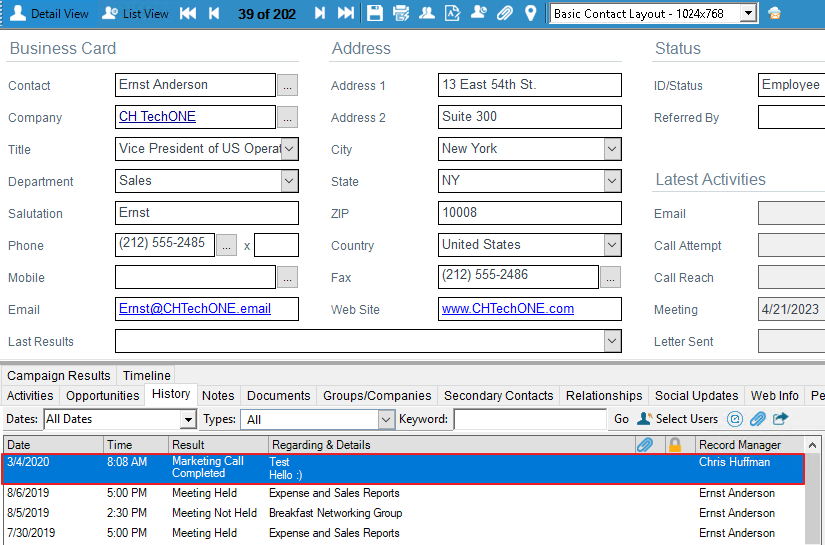This screenshot has height=545, width=825.
Task: Click the ellipsis button beside Contact field
Action: [x=287, y=85]
